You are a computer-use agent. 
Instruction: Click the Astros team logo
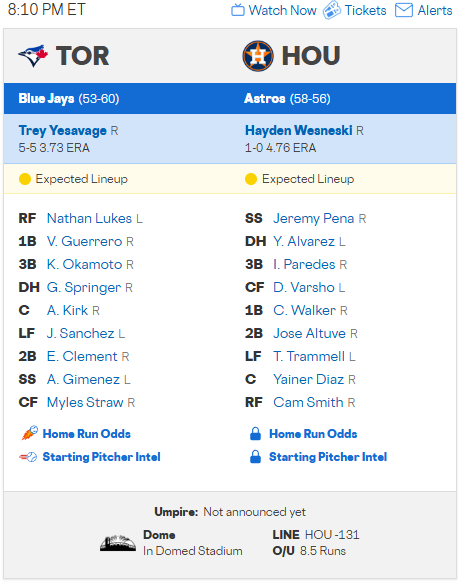pyautogui.click(x=258, y=56)
